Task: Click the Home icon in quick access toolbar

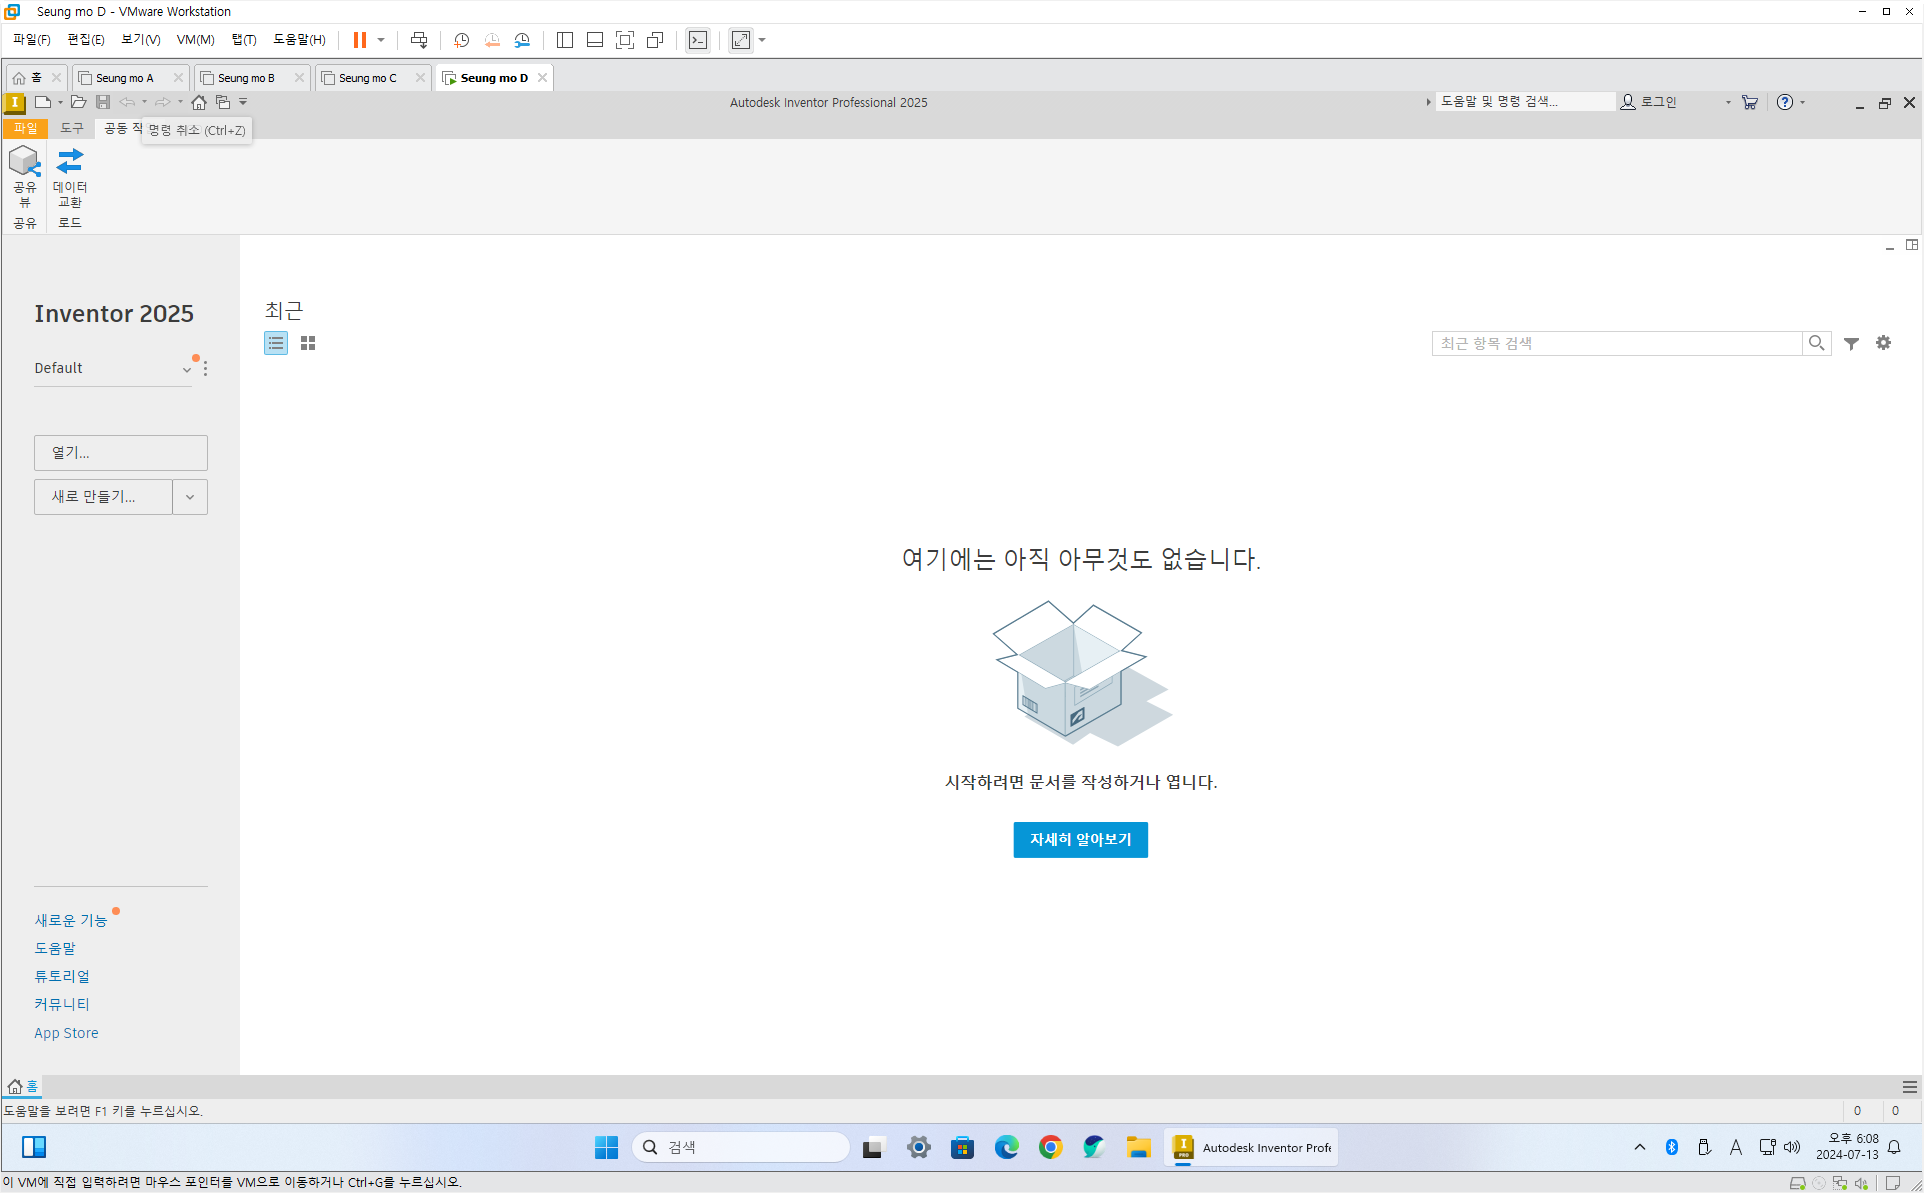Action: (x=199, y=102)
